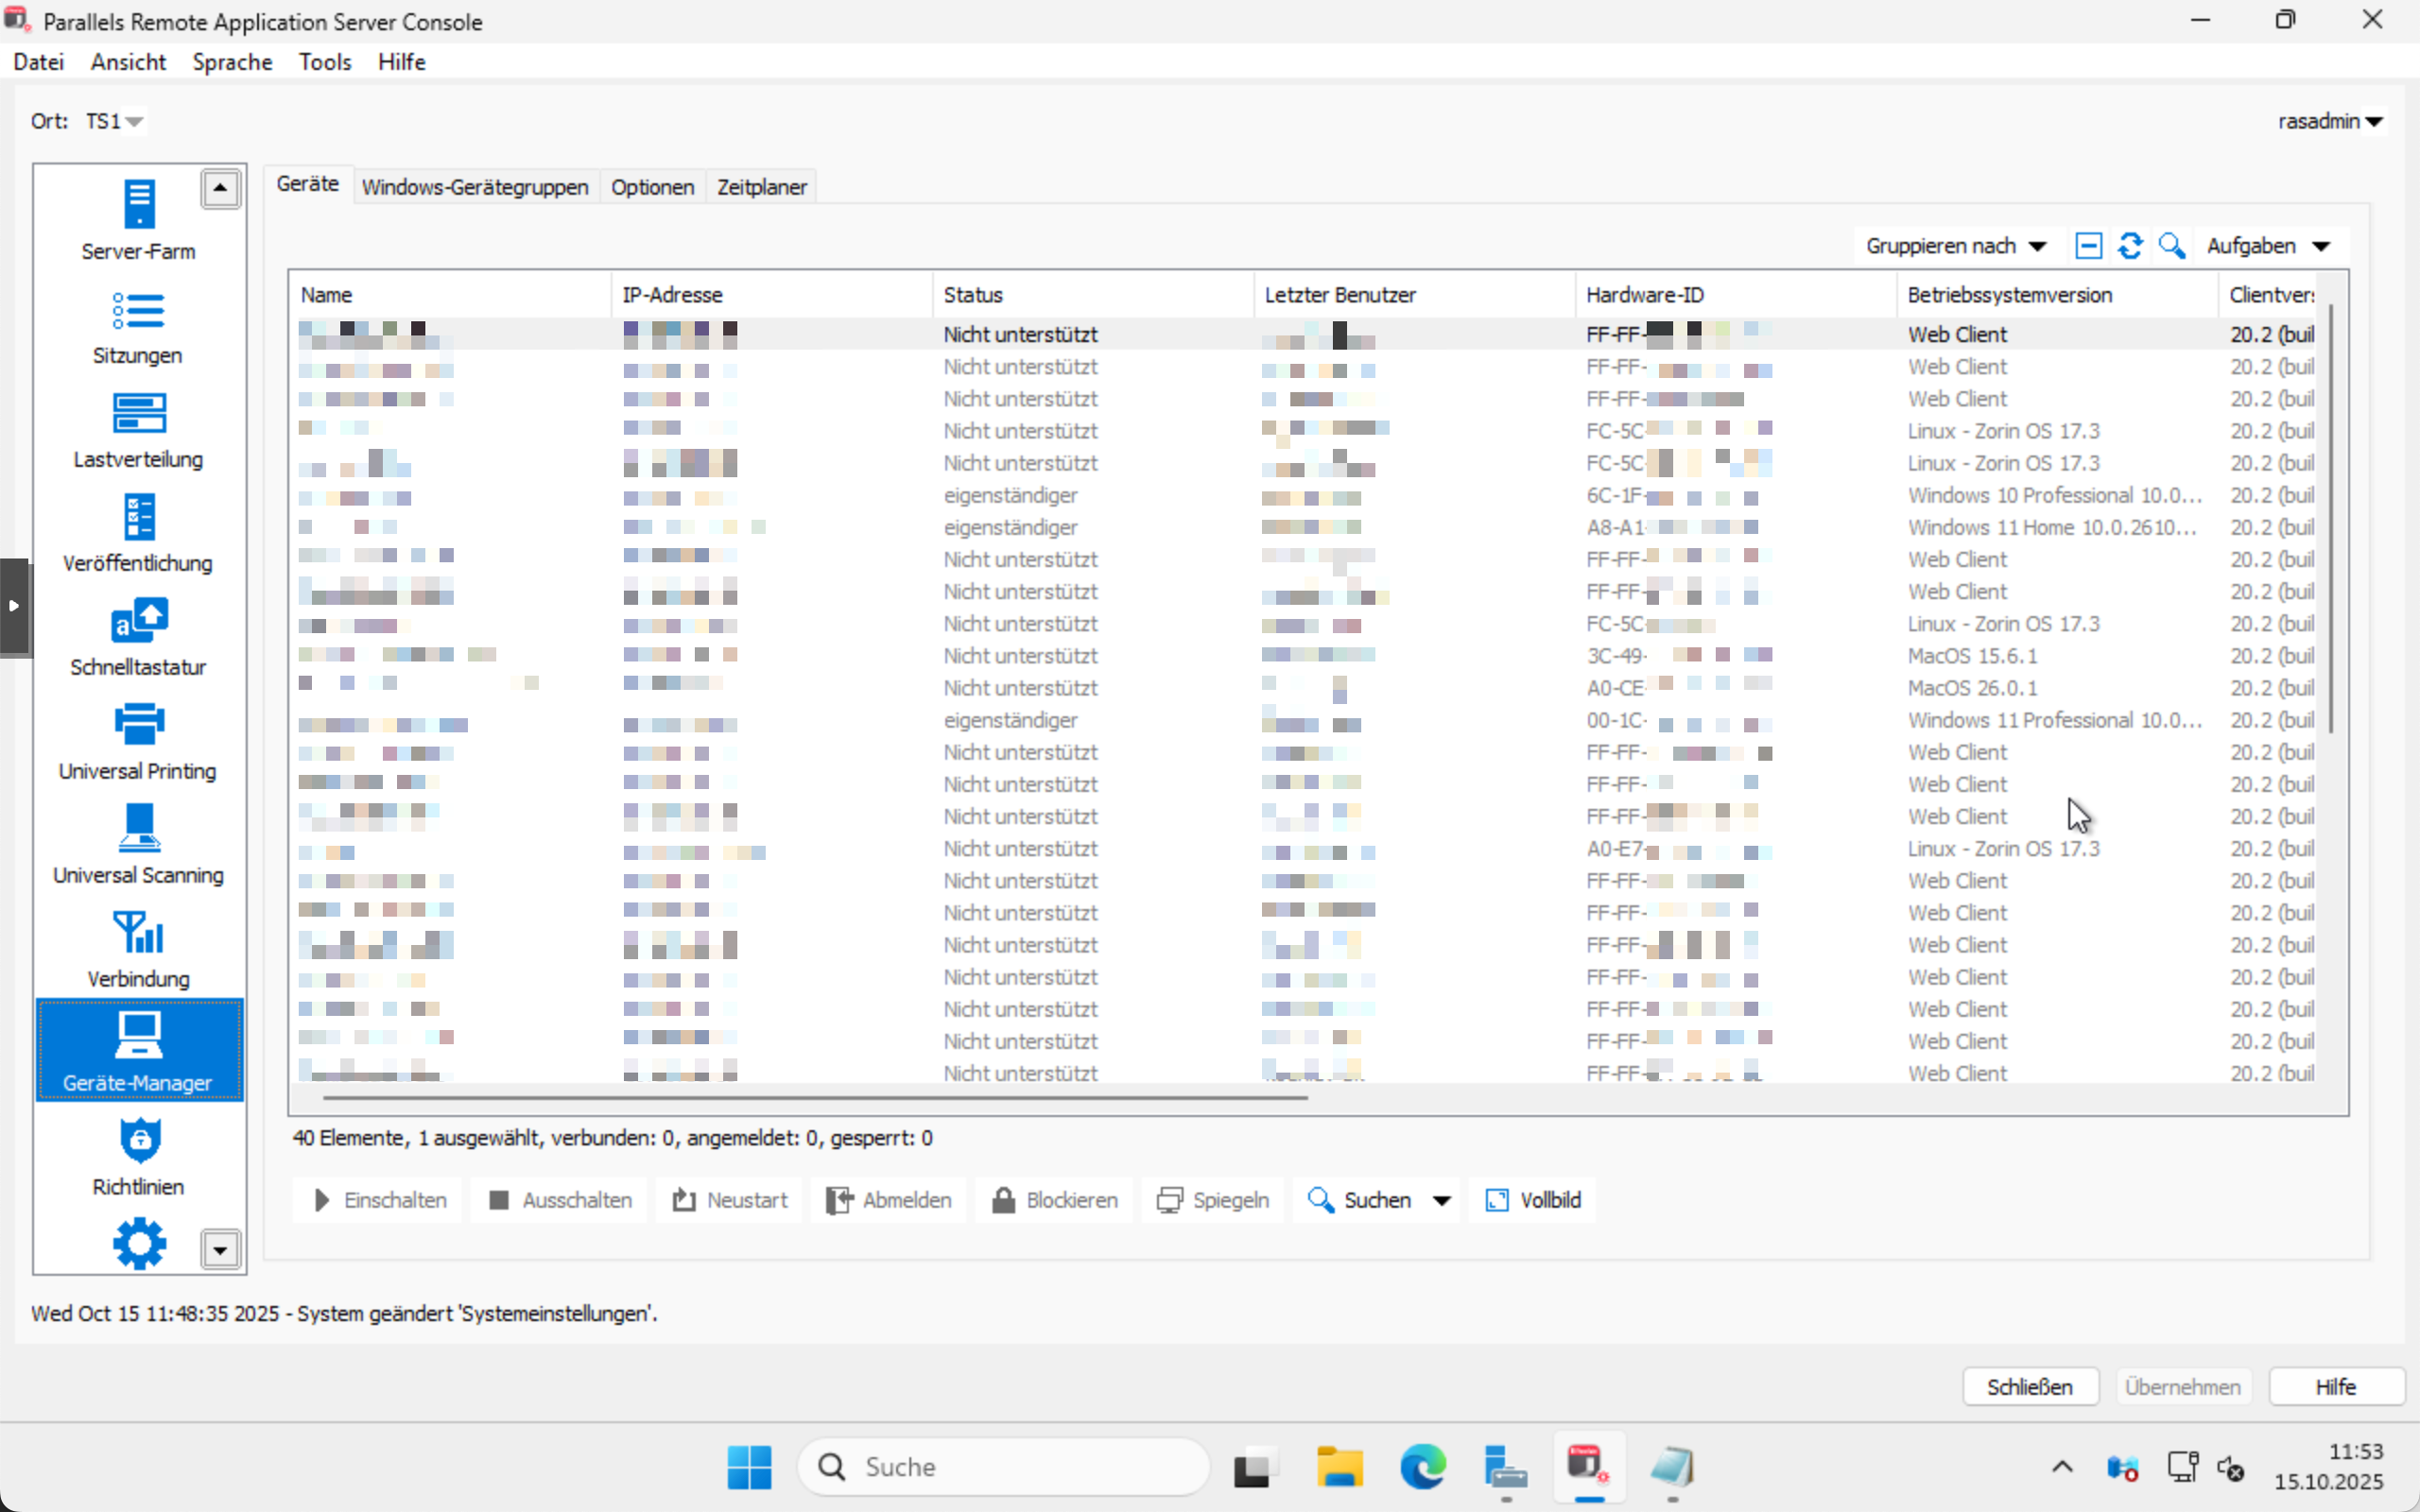
Task: Expand the Gruppieren nach dropdown
Action: click(1955, 246)
